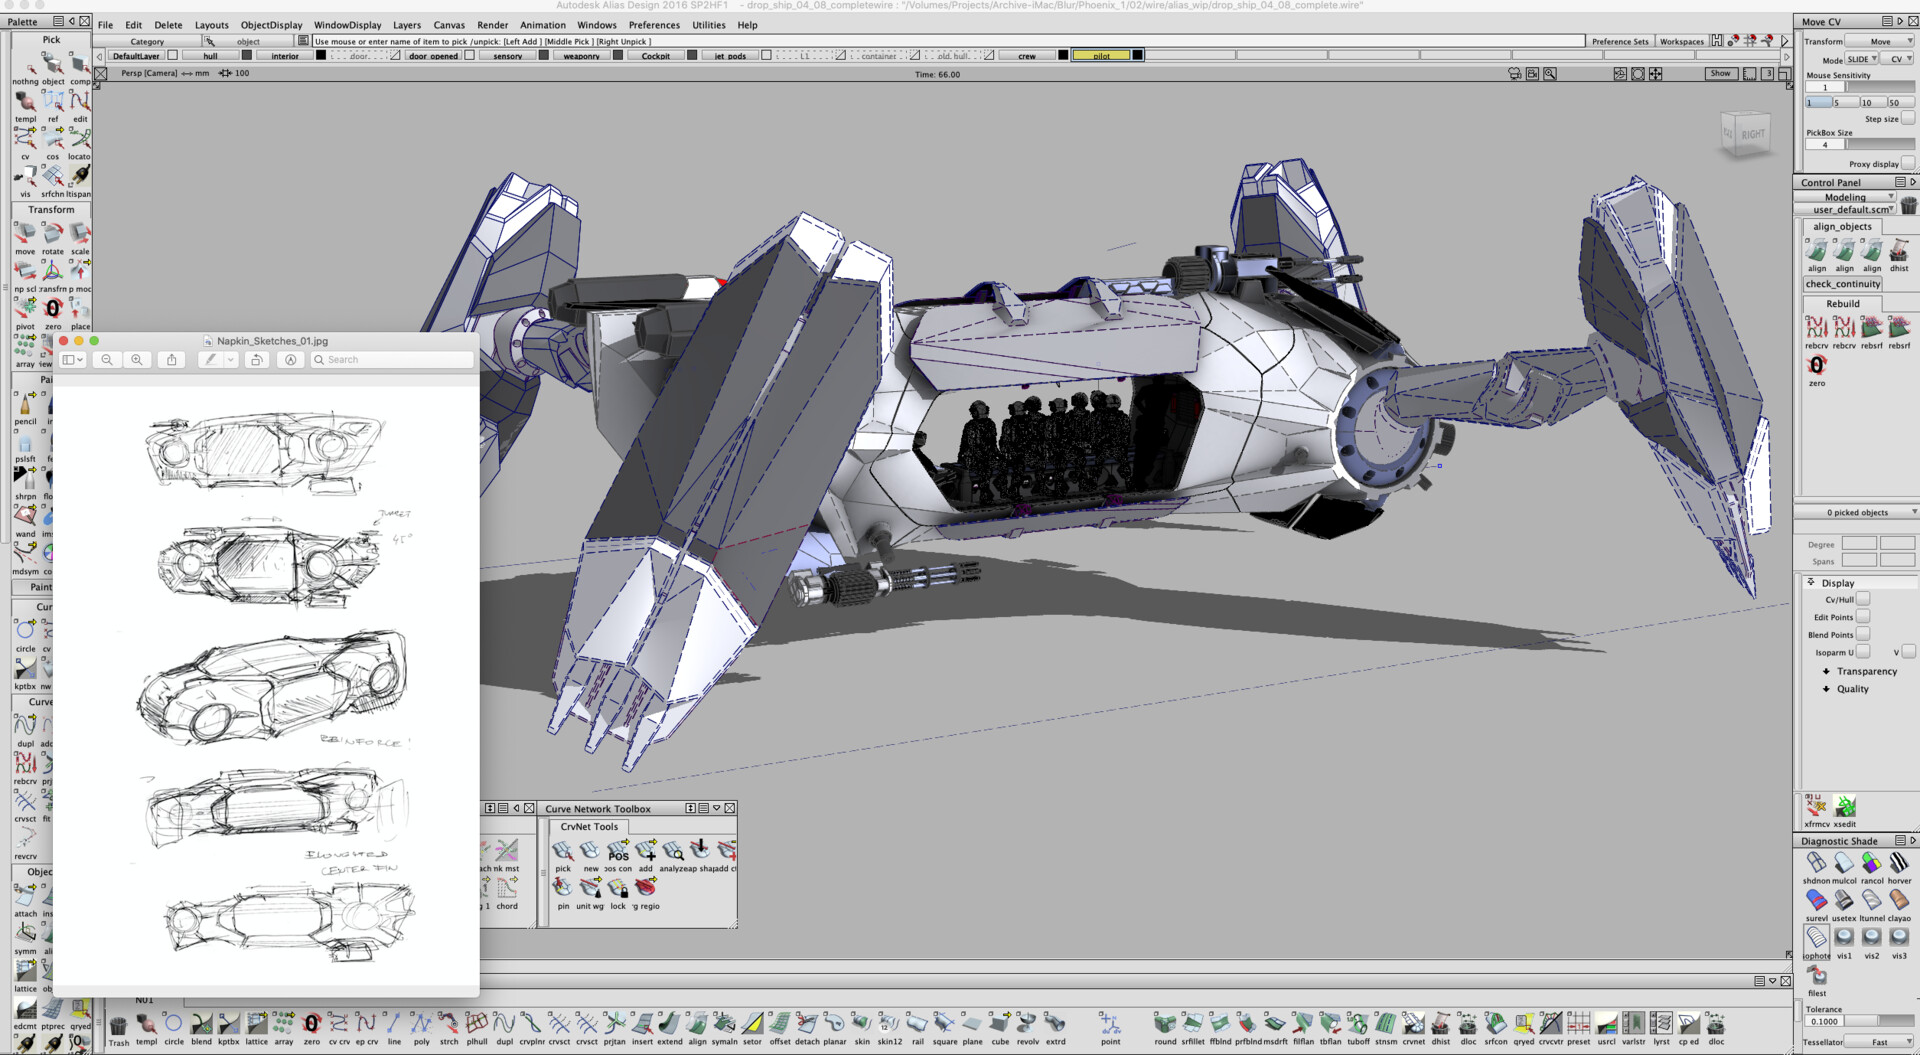This screenshot has width=1920, height=1055.
Task: Open the Transform Move dropdown
Action: 1880,41
